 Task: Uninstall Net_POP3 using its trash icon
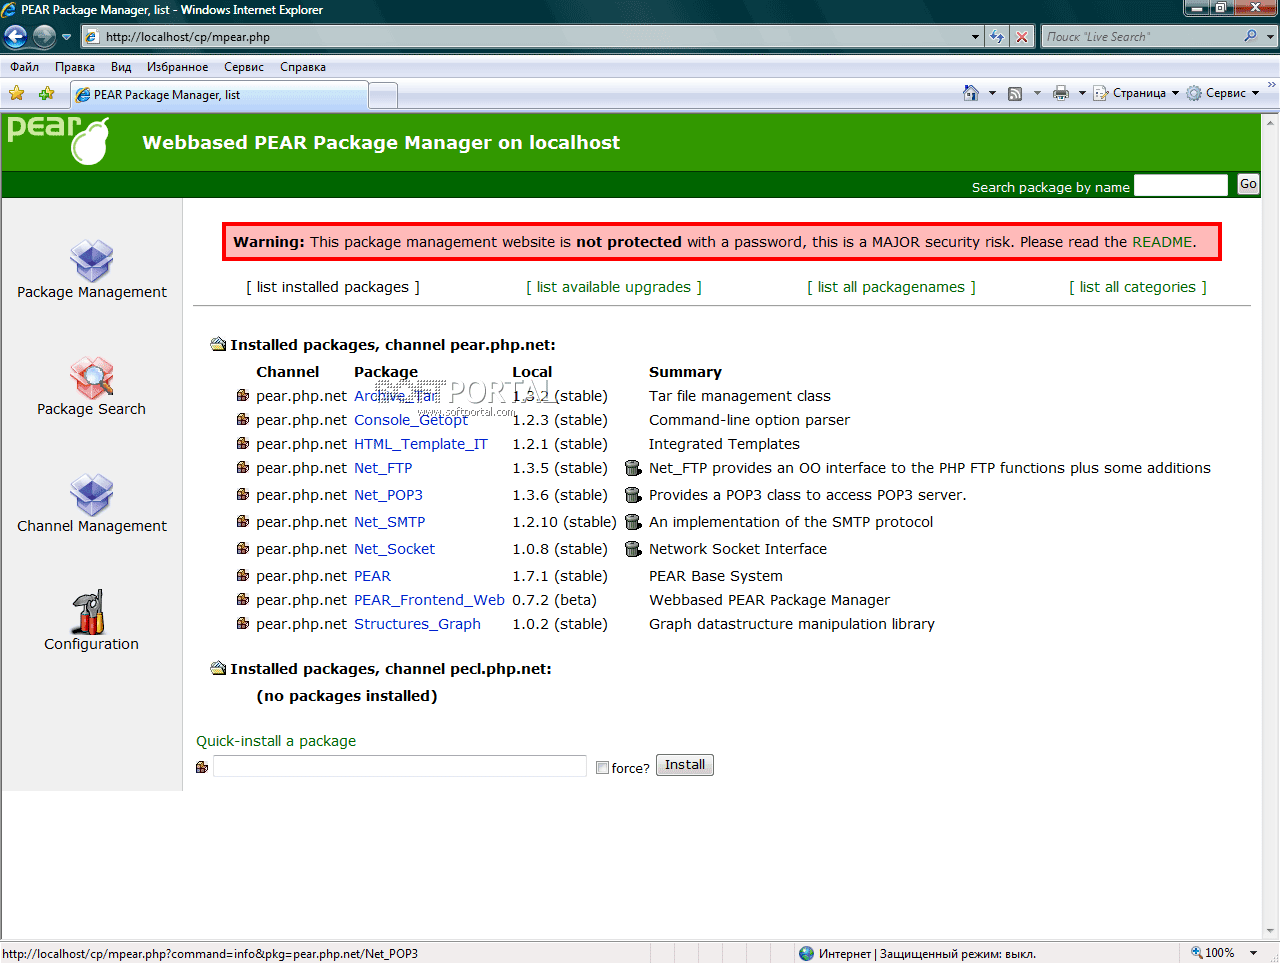coord(633,495)
